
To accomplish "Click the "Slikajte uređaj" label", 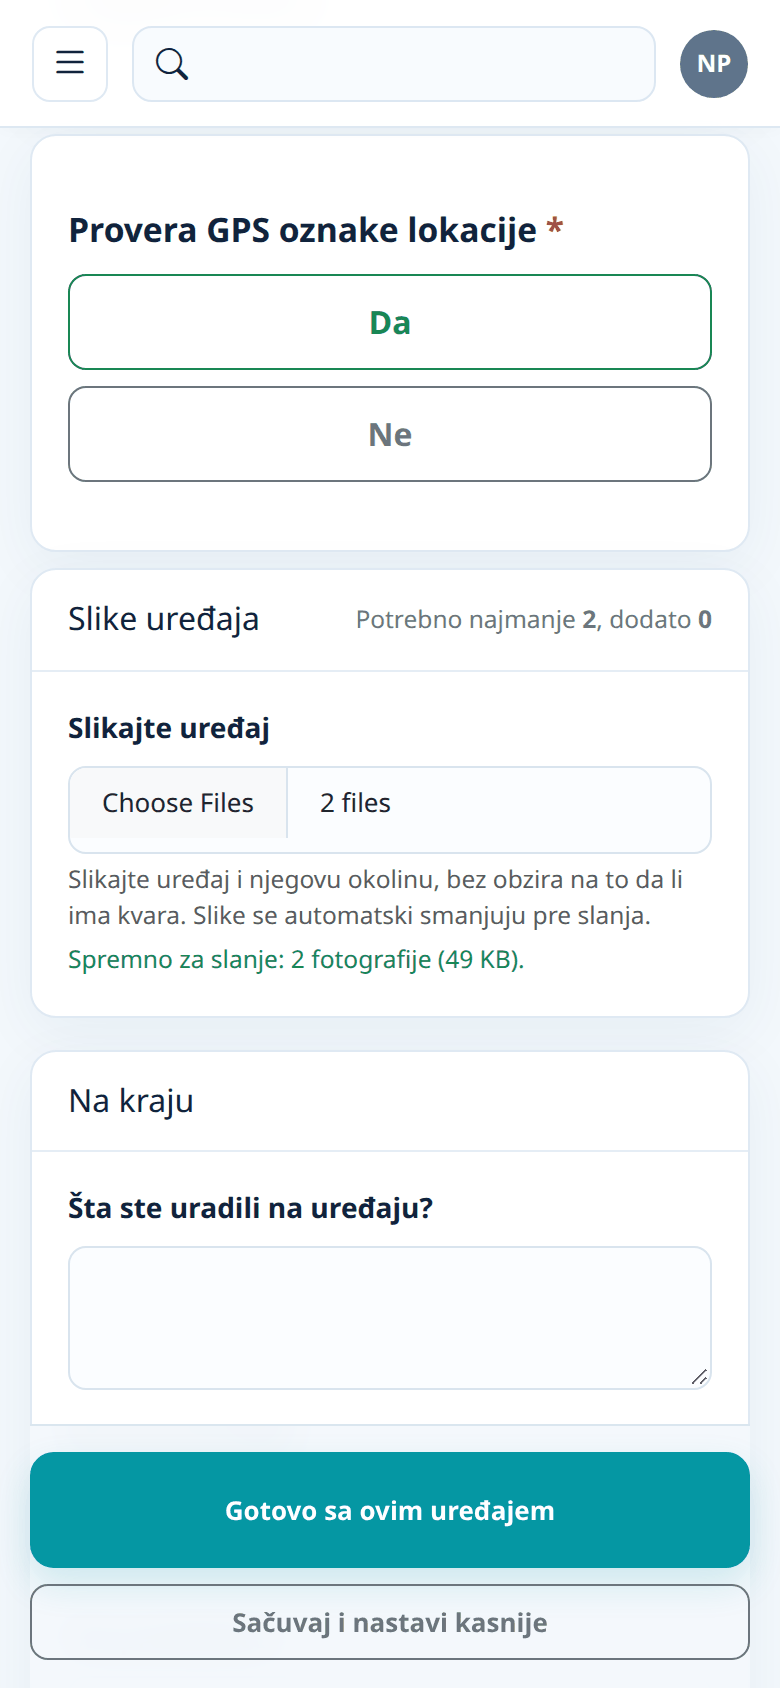I will click(x=169, y=728).
